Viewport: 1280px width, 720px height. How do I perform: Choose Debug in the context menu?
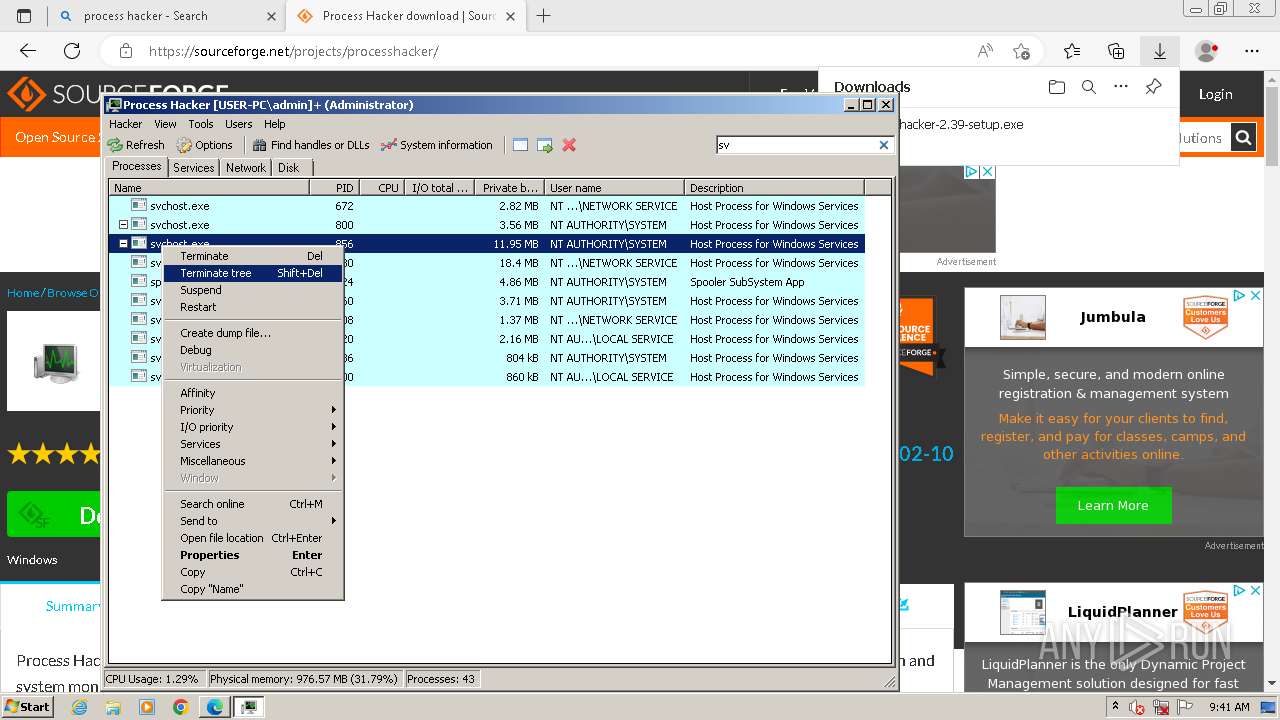pos(253,350)
